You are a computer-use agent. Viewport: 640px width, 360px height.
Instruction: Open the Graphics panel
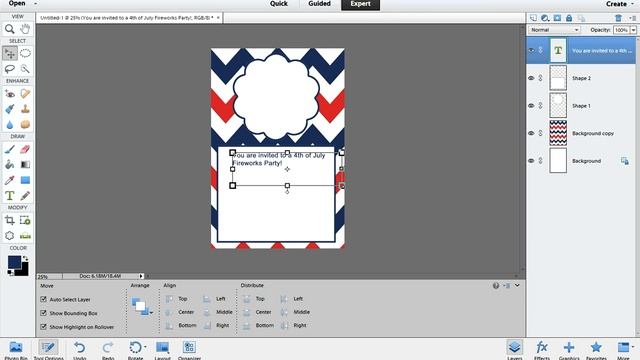[569, 350]
